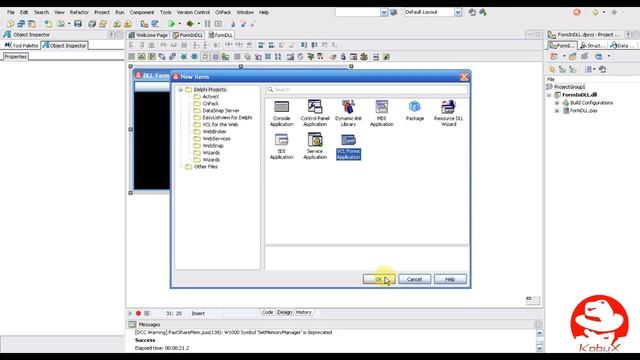Viewport: 640px width, 360px height.
Task: Click the Success line in Messages
Action: [x=145, y=340]
